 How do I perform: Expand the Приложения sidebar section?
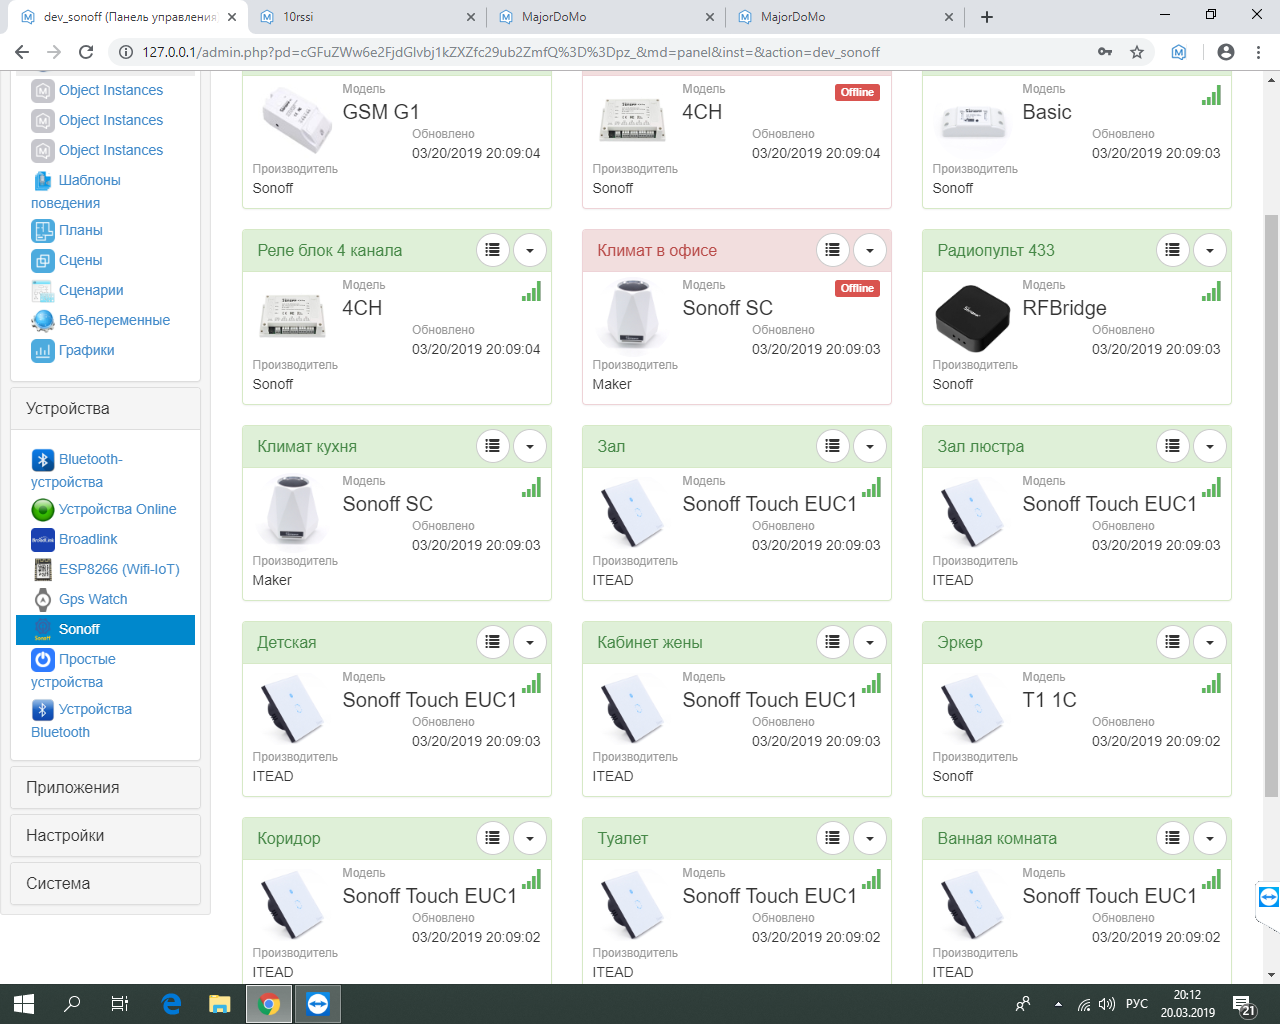coord(105,788)
